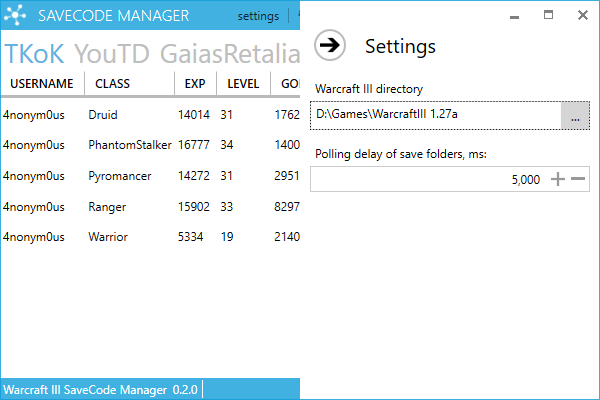The width and height of the screenshot is (600, 400).
Task: Focus the Warcraft III directory path field
Action: coord(435,116)
